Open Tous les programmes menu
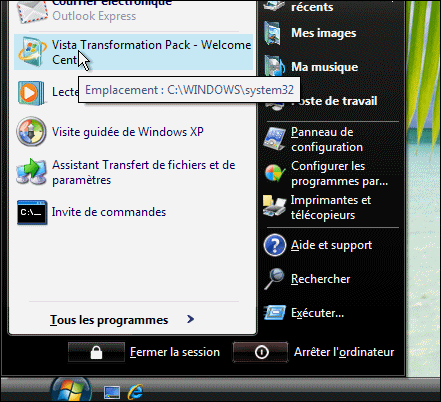 coord(109,320)
